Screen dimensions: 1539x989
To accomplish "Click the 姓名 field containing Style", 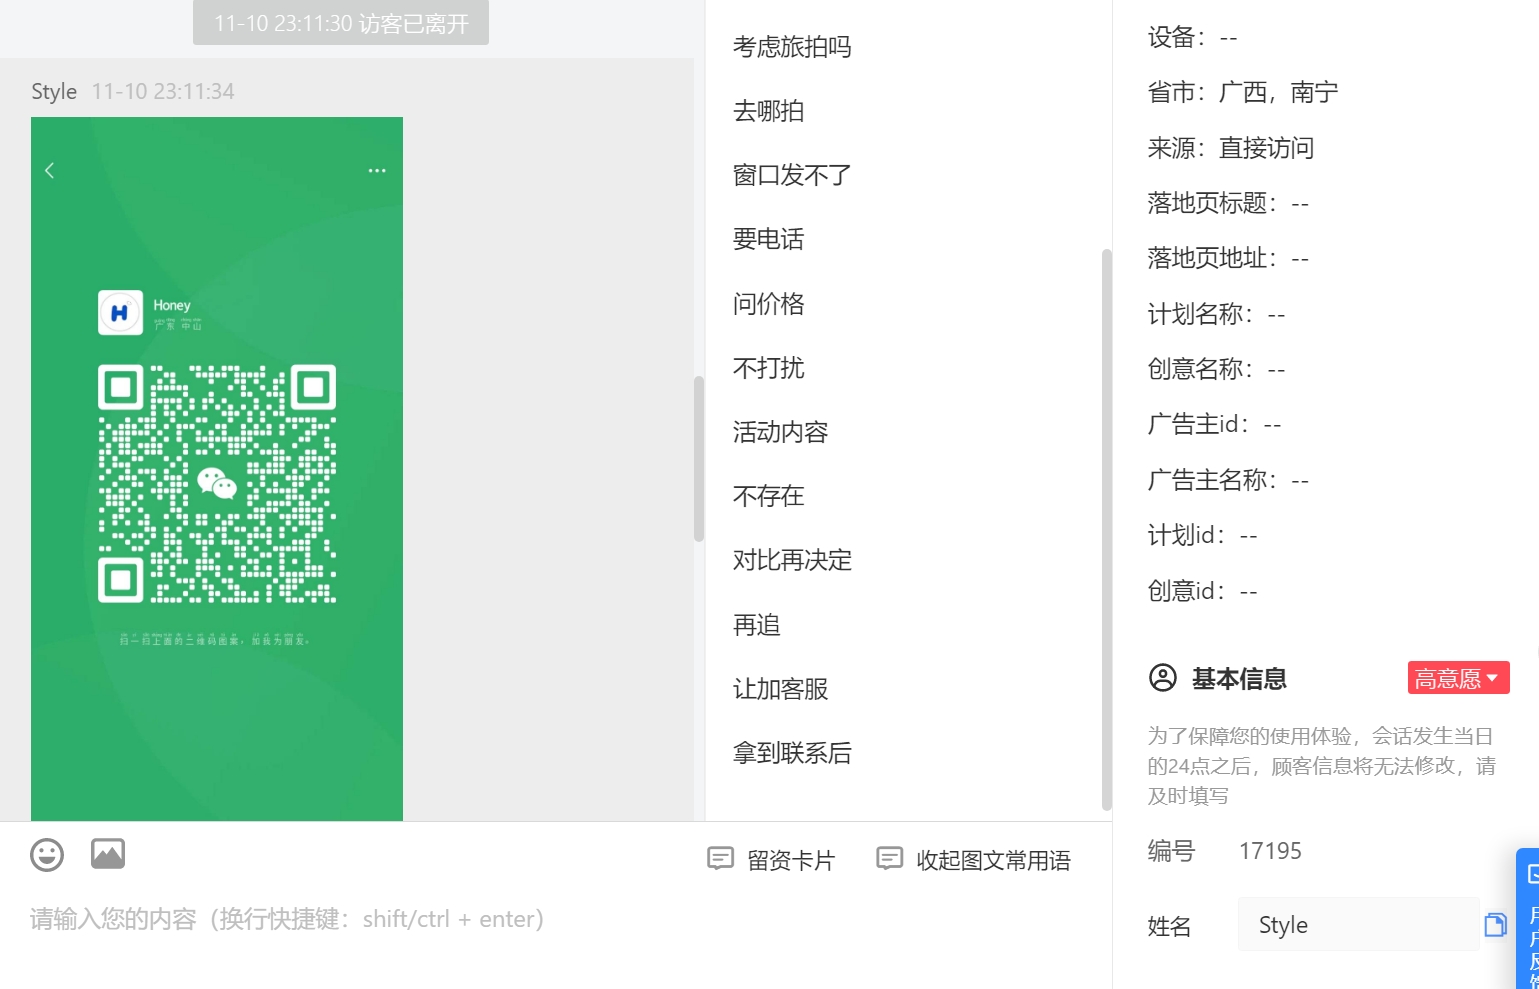I will (x=1358, y=925).
